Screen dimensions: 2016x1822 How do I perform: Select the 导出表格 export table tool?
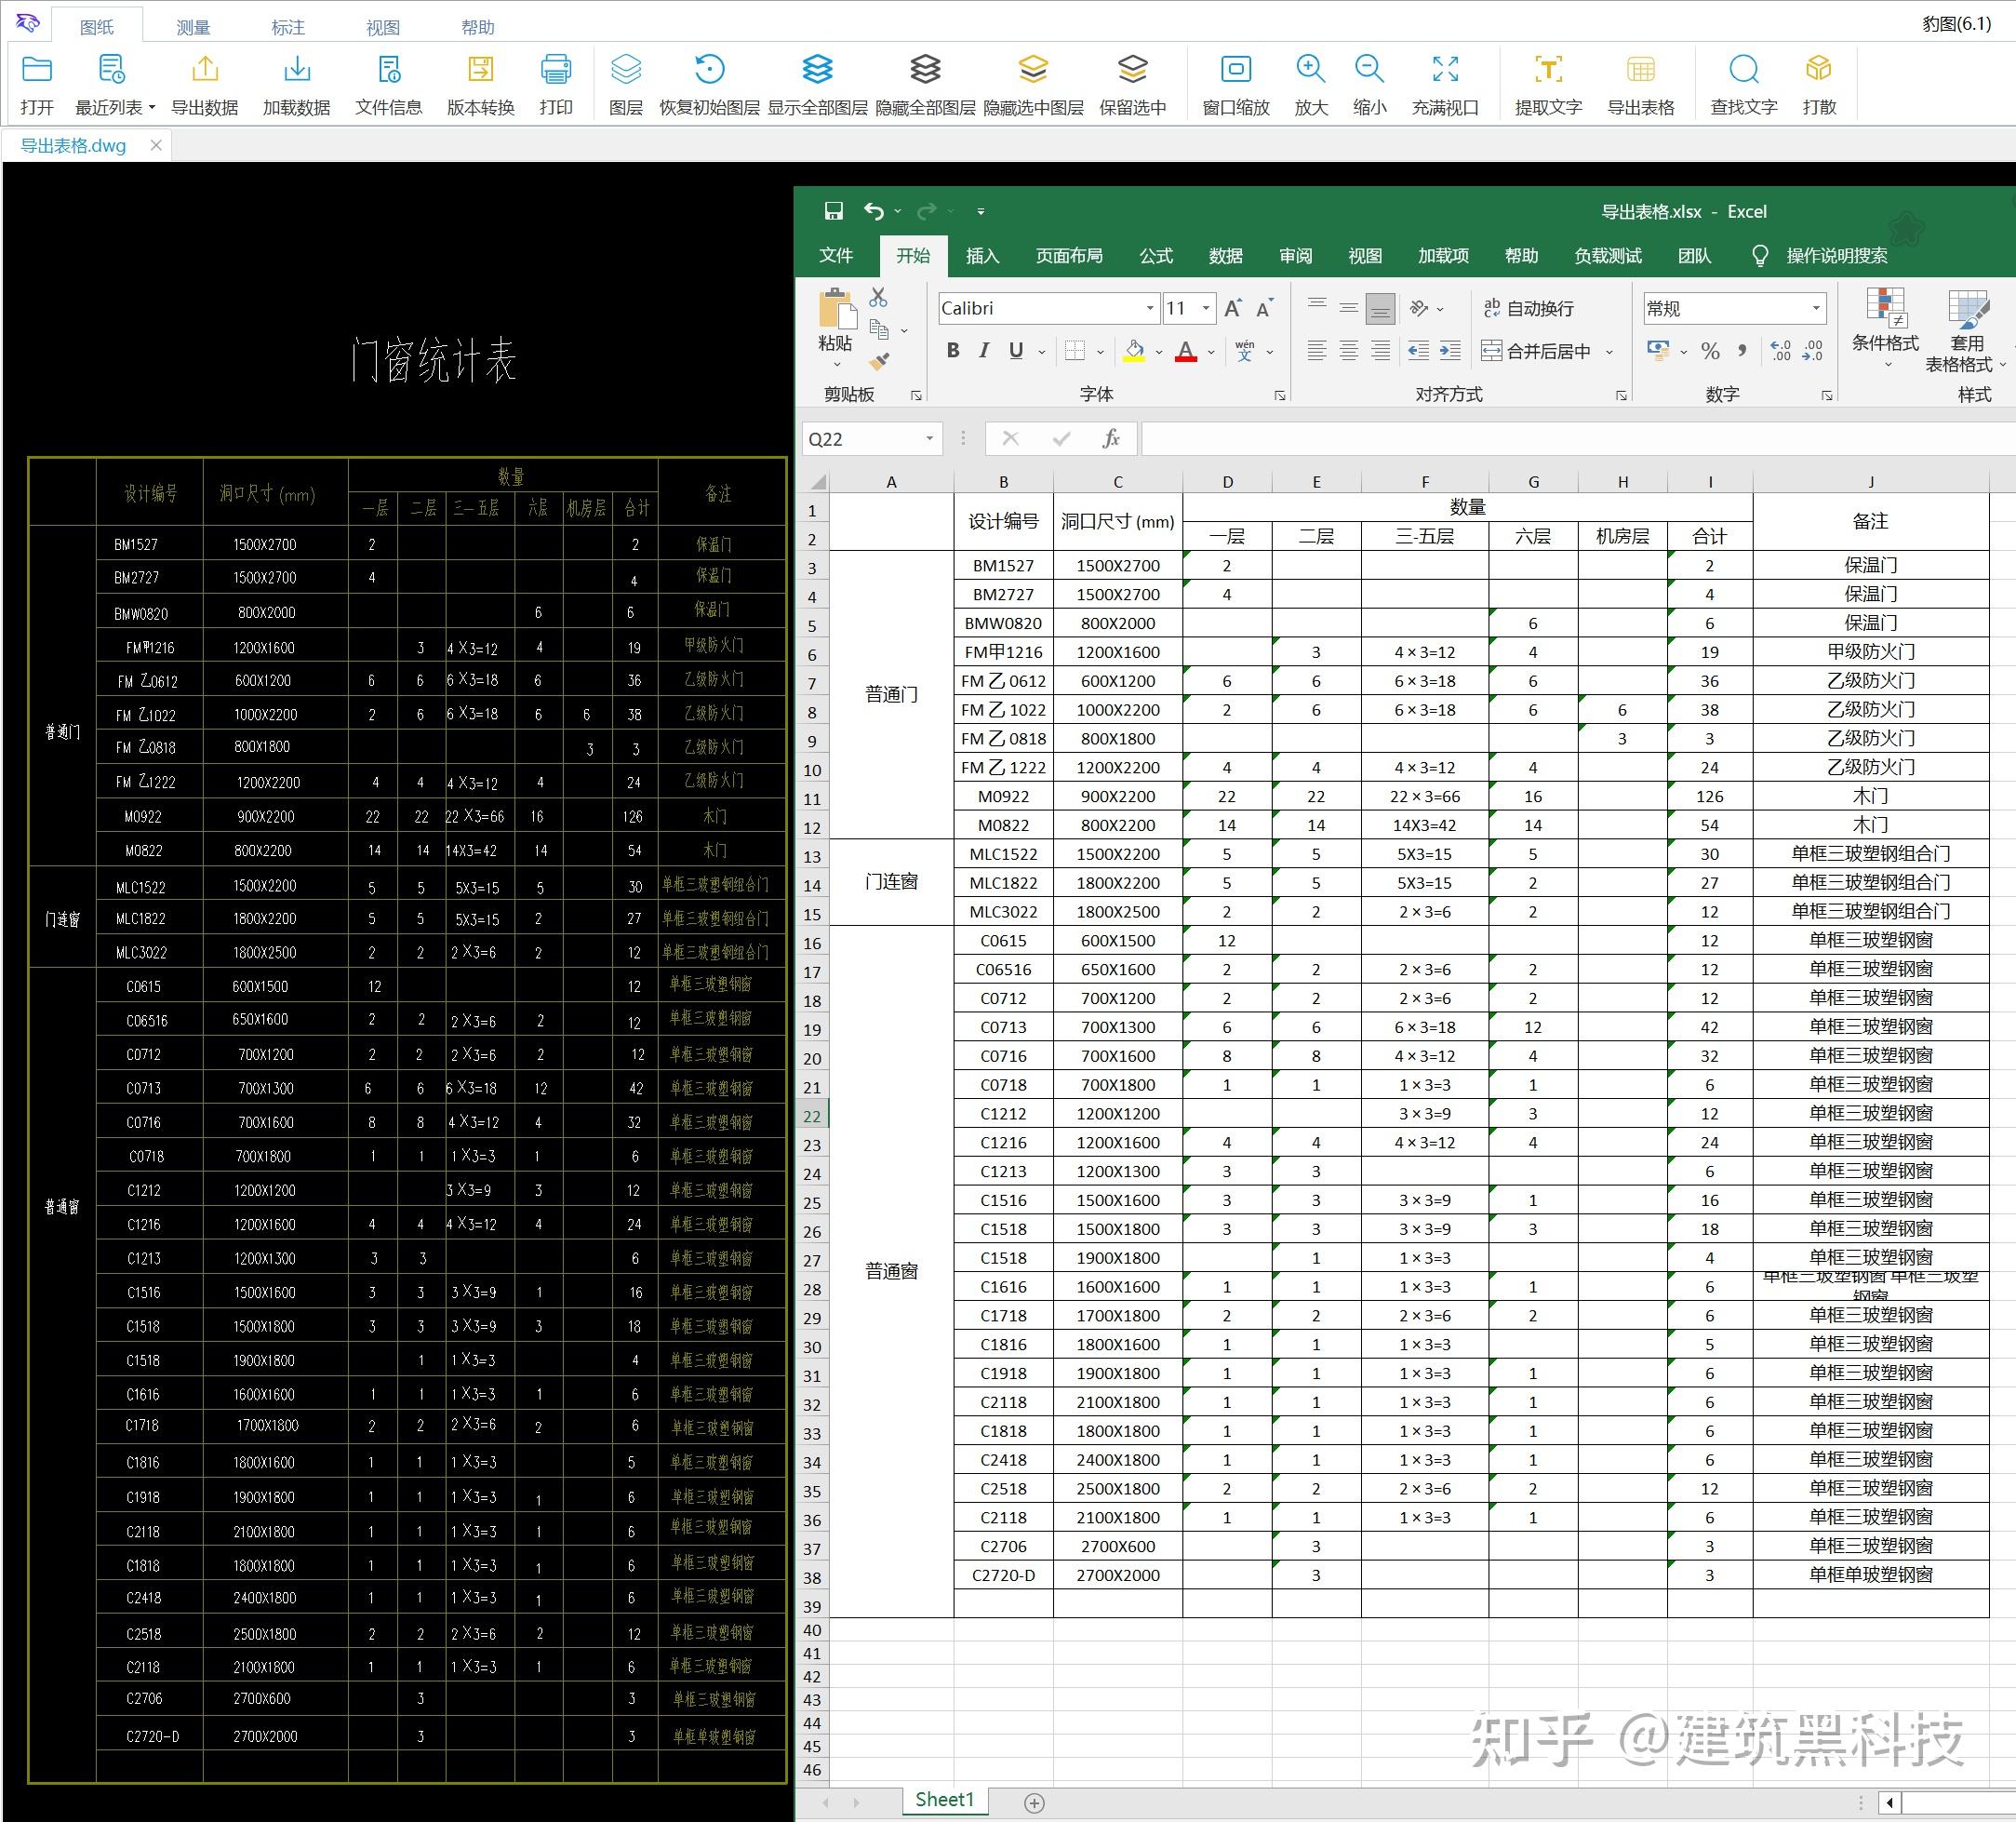click(x=1643, y=84)
